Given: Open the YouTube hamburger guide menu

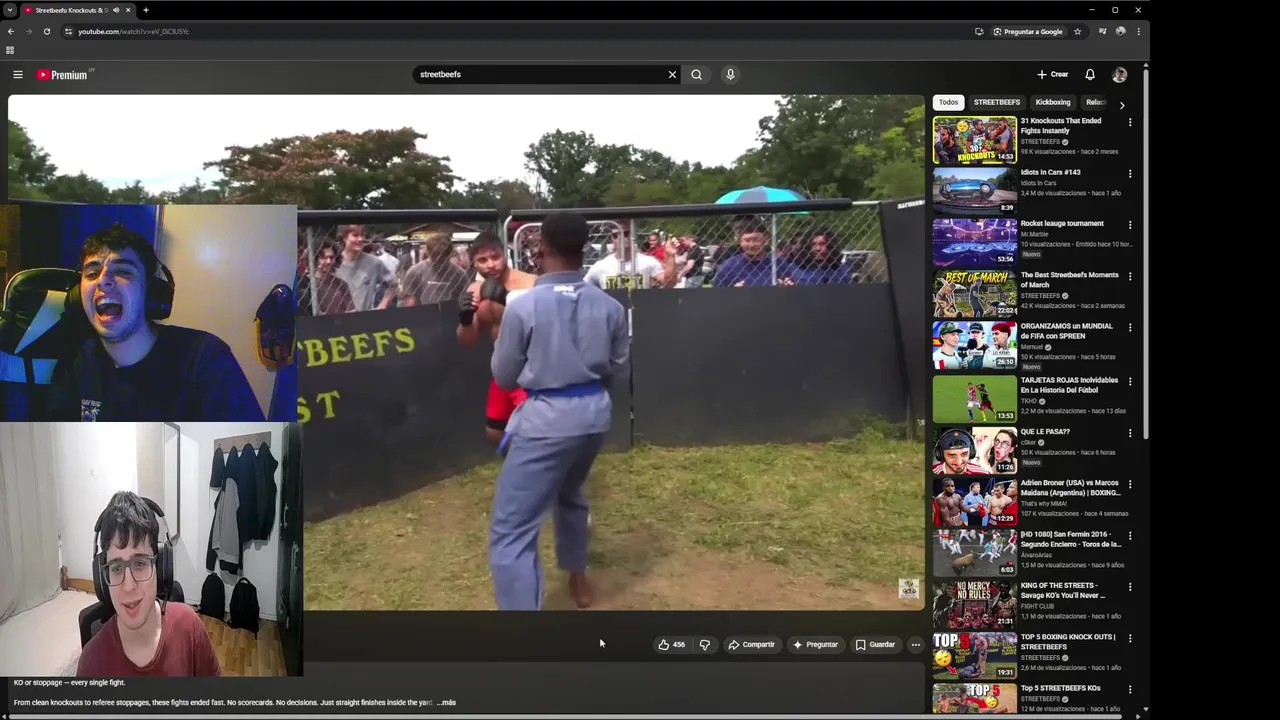Looking at the screenshot, I should click(17, 74).
